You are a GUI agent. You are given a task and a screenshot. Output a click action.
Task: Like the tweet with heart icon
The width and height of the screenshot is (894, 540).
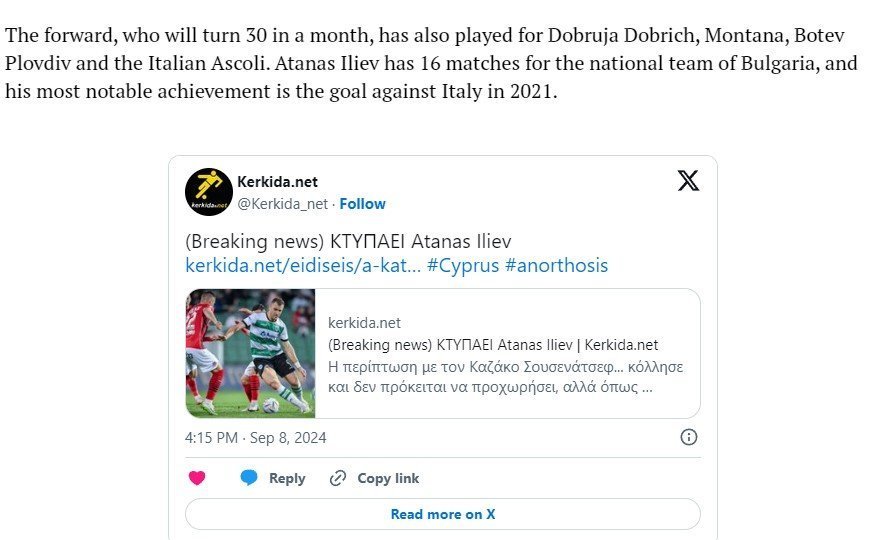point(197,478)
